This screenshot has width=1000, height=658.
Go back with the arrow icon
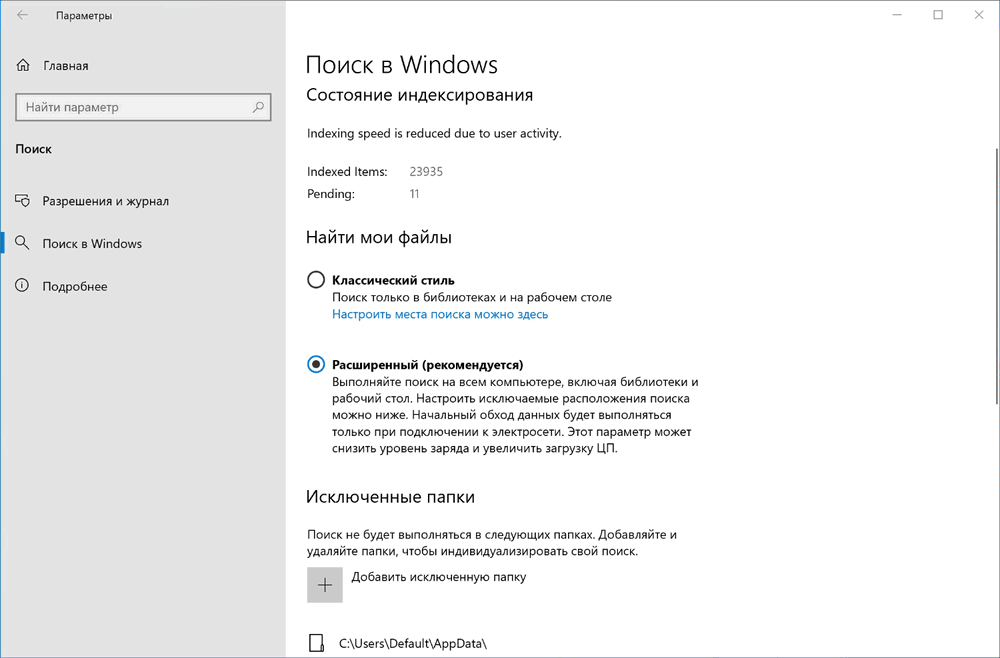[22, 15]
